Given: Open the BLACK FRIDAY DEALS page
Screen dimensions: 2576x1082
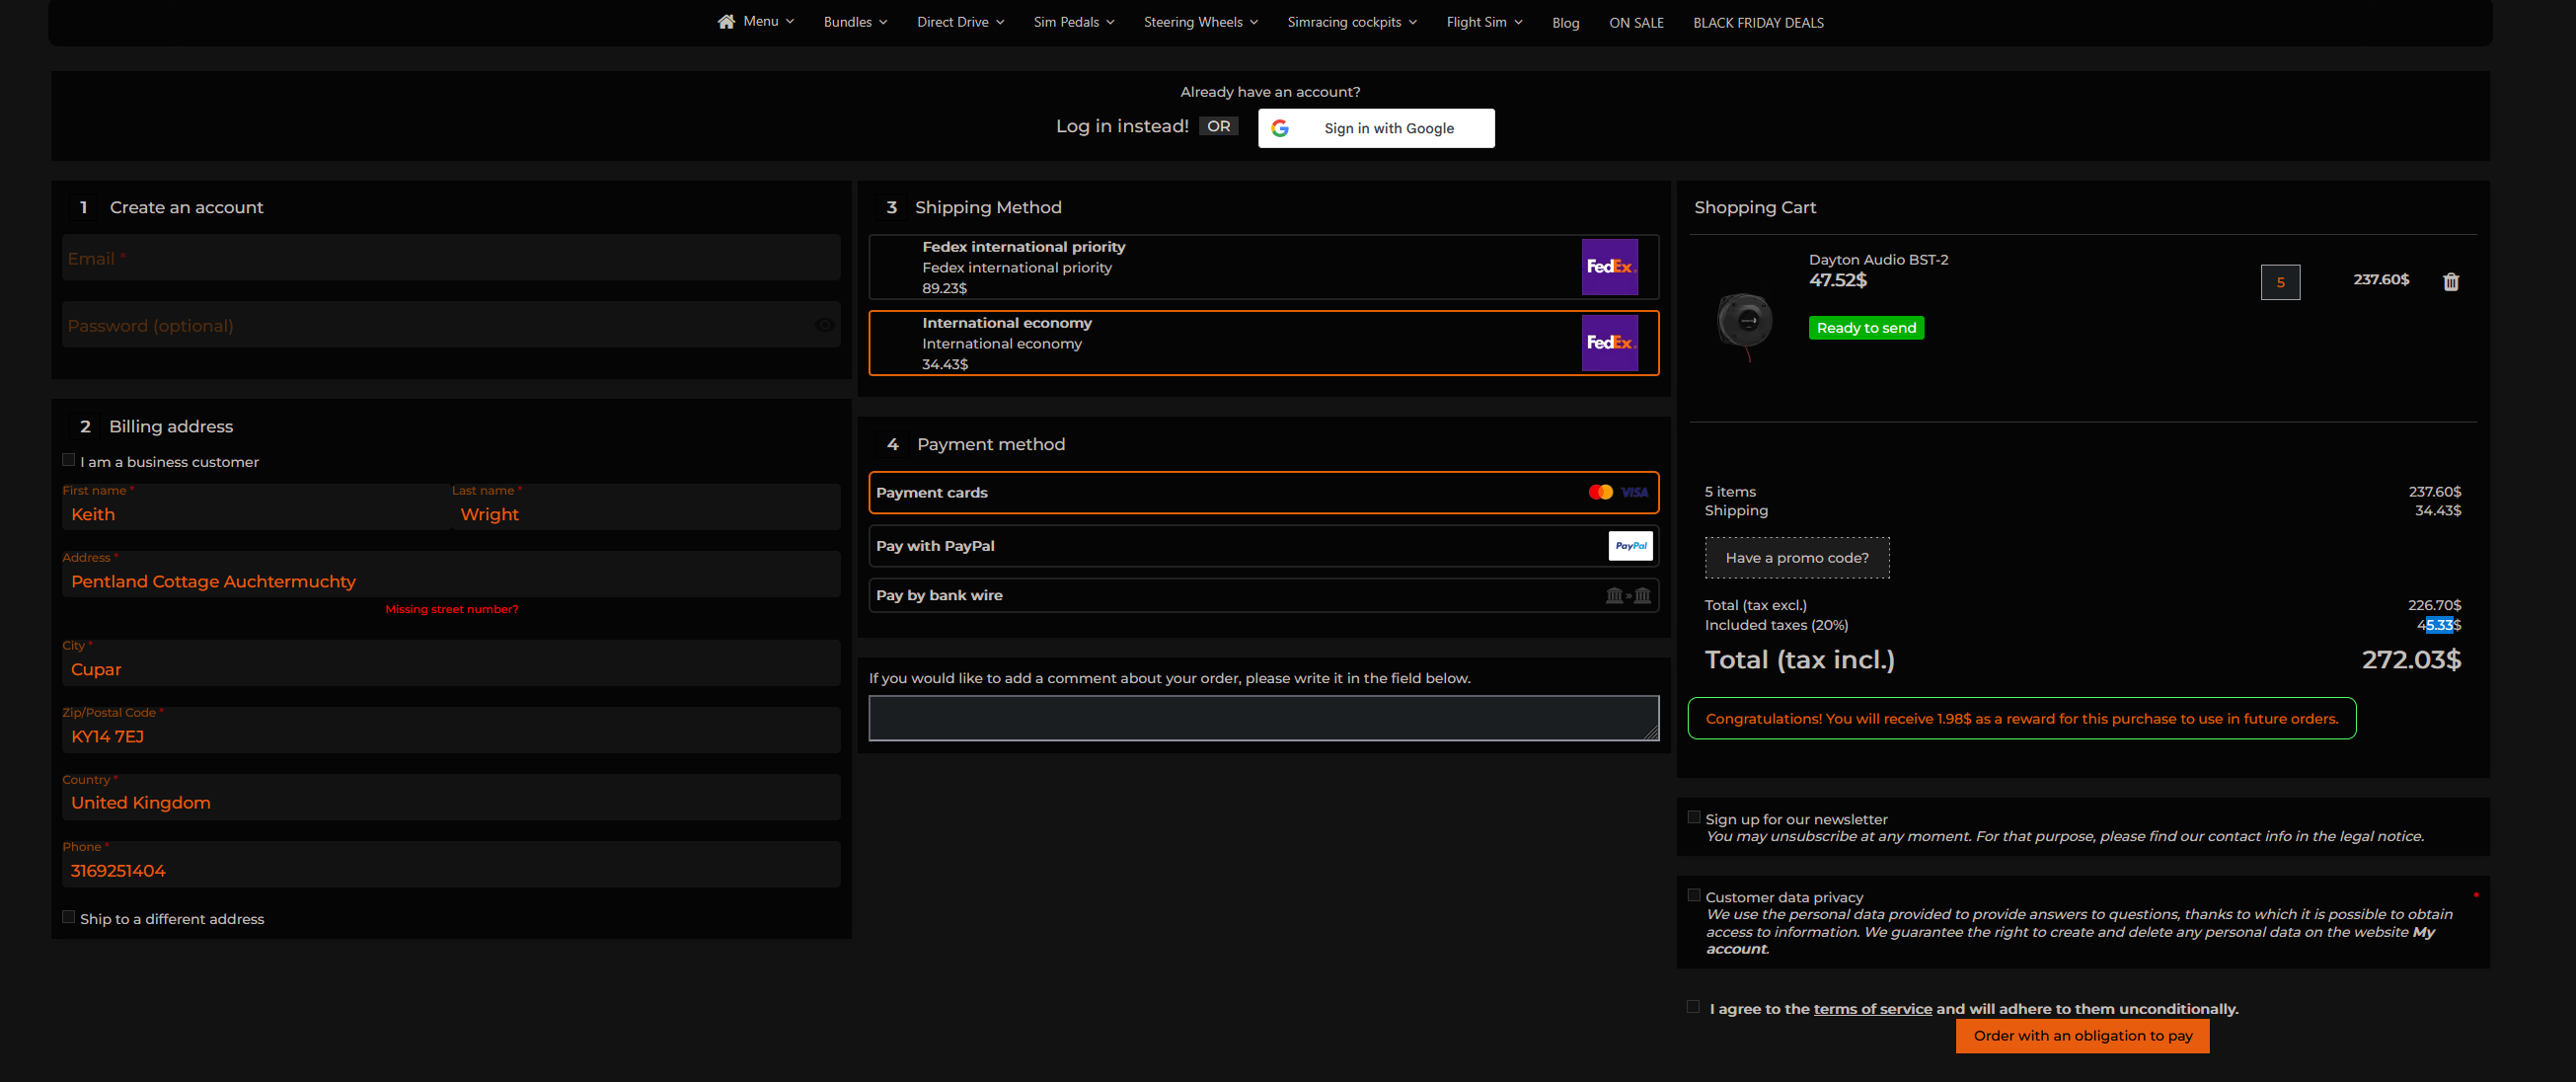Looking at the screenshot, I should click(x=1758, y=23).
